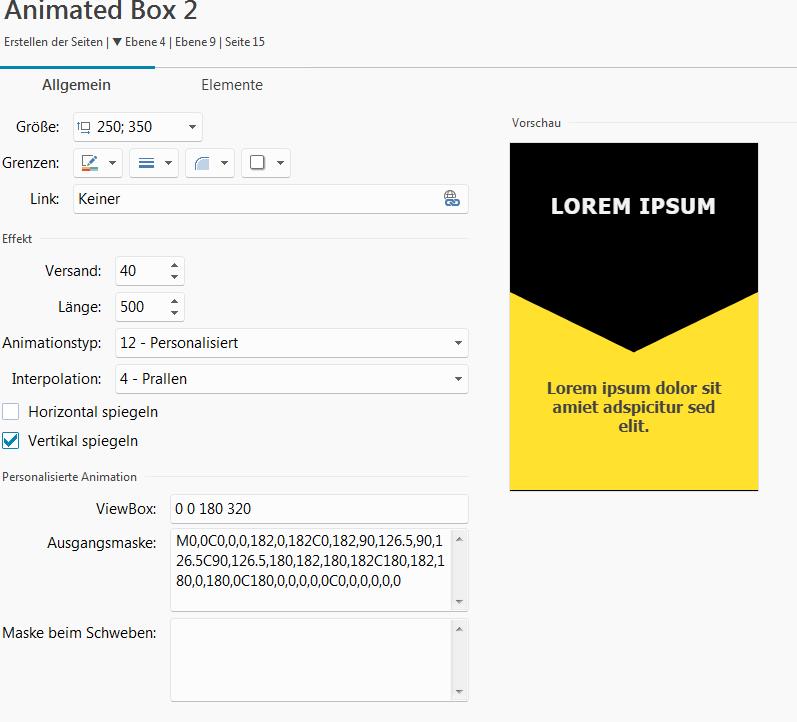Click the LOREM IPSUM preview heading
The image size is (797, 722).
[x=633, y=206]
